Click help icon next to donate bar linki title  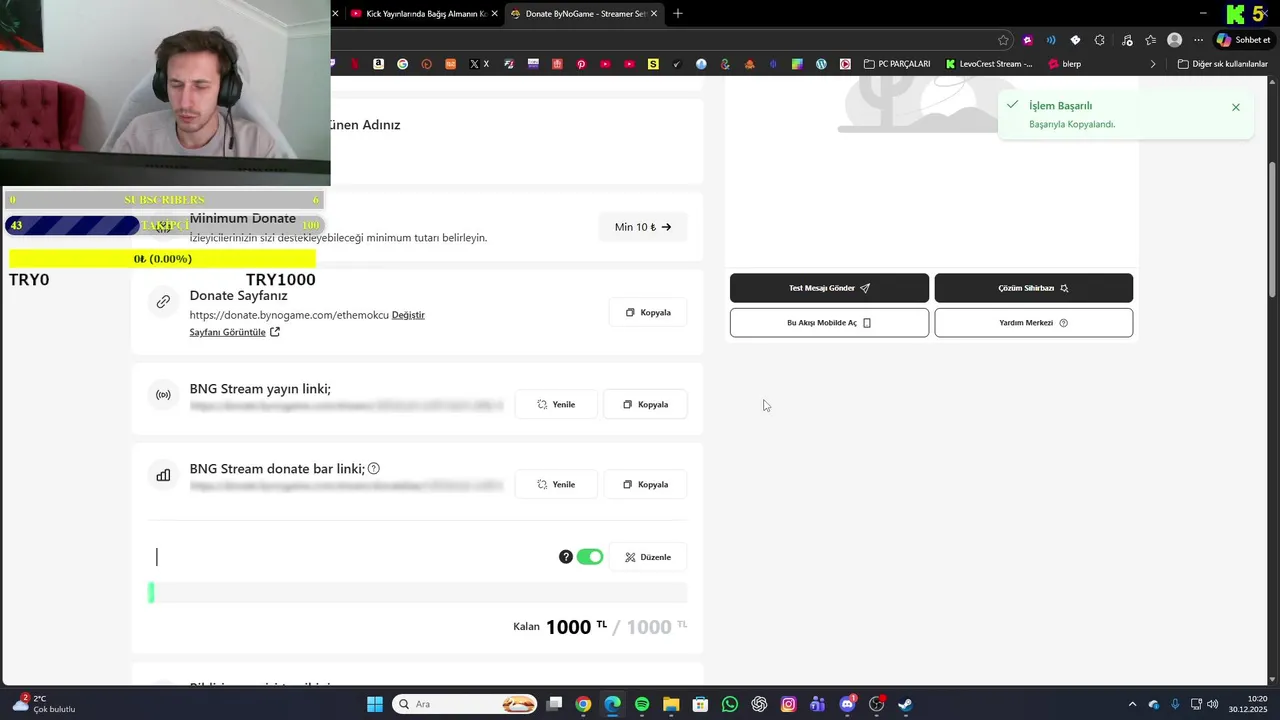(x=374, y=468)
